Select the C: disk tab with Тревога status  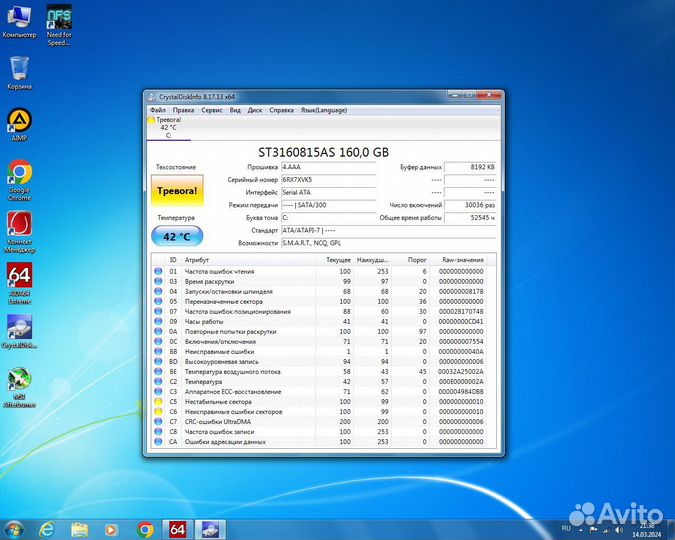point(167,126)
